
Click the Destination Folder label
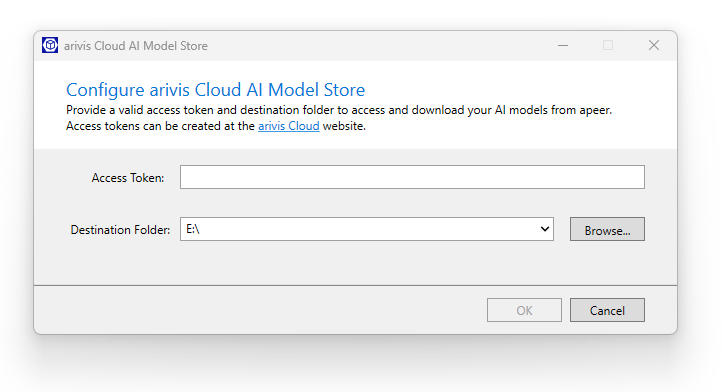tap(120, 230)
